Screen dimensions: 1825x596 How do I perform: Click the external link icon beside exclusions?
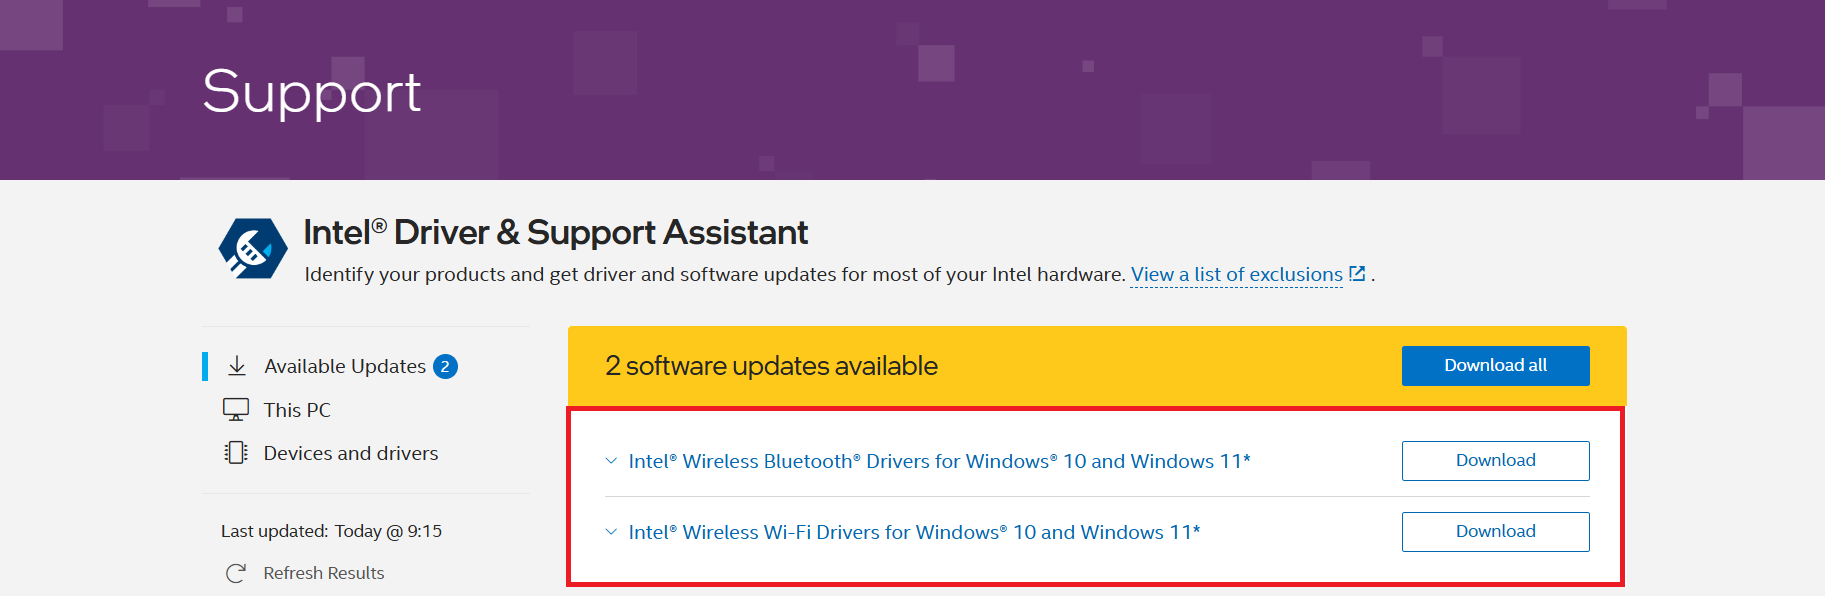(x=1357, y=274)
